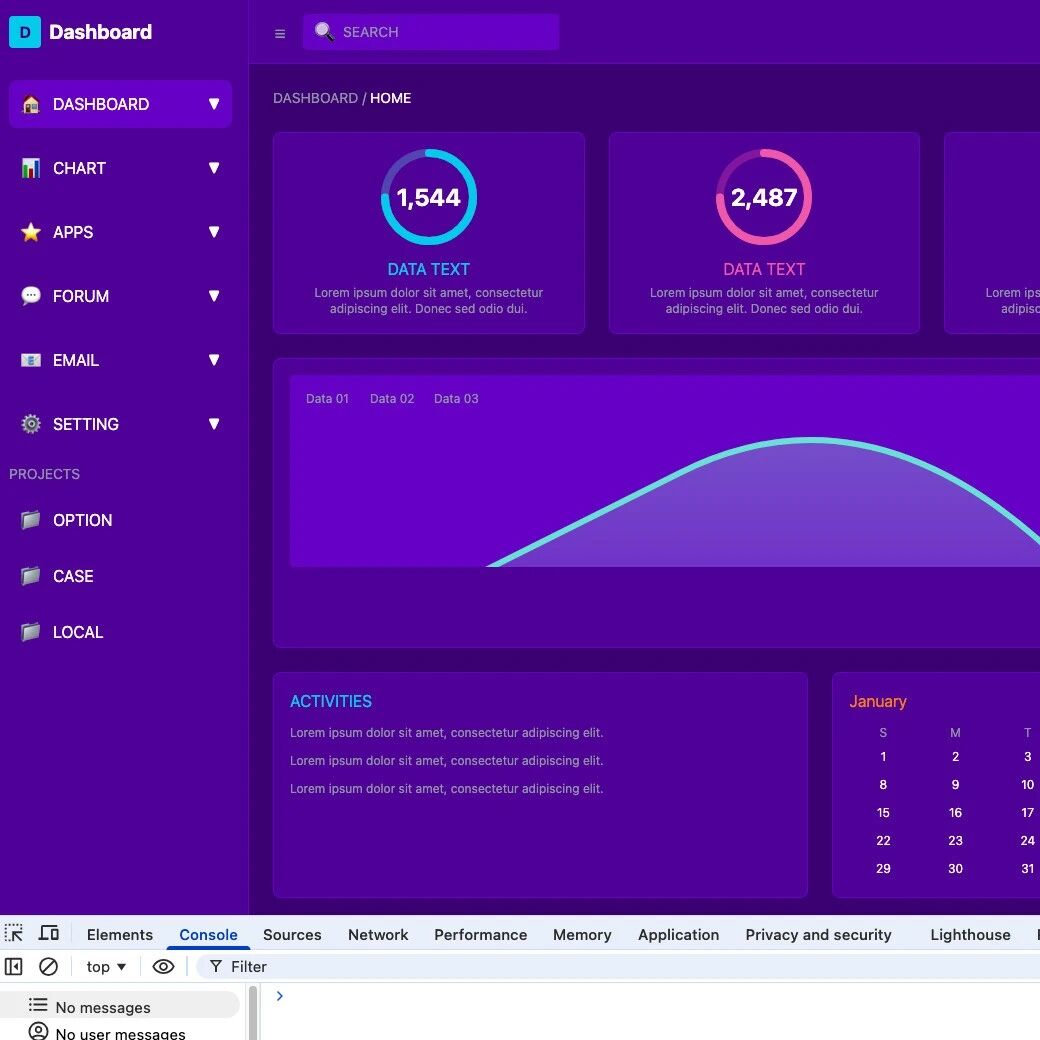Click the 1,544 circular progress ring
Viewport: 1040px width, 1040px height.
pyautogui.click(x=428, y=197)
